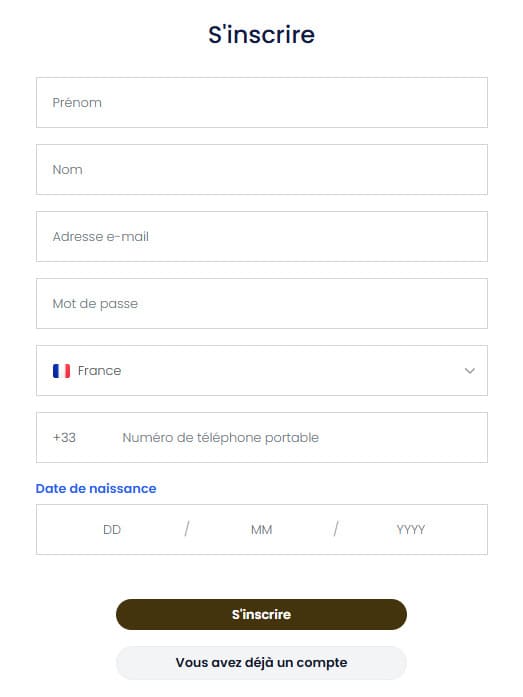
Task: Select the DD day field
Action: coord(112,529)
